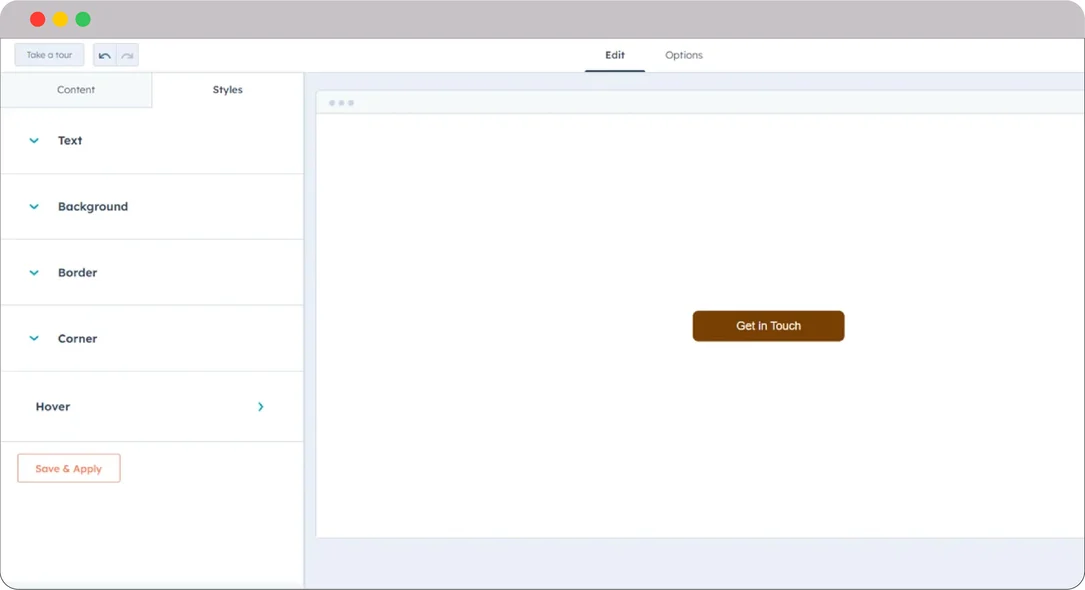This screenshot has width=1085, height=590.
Task: Click the green zoom dot in the title bar
Action: pos(83,18)
